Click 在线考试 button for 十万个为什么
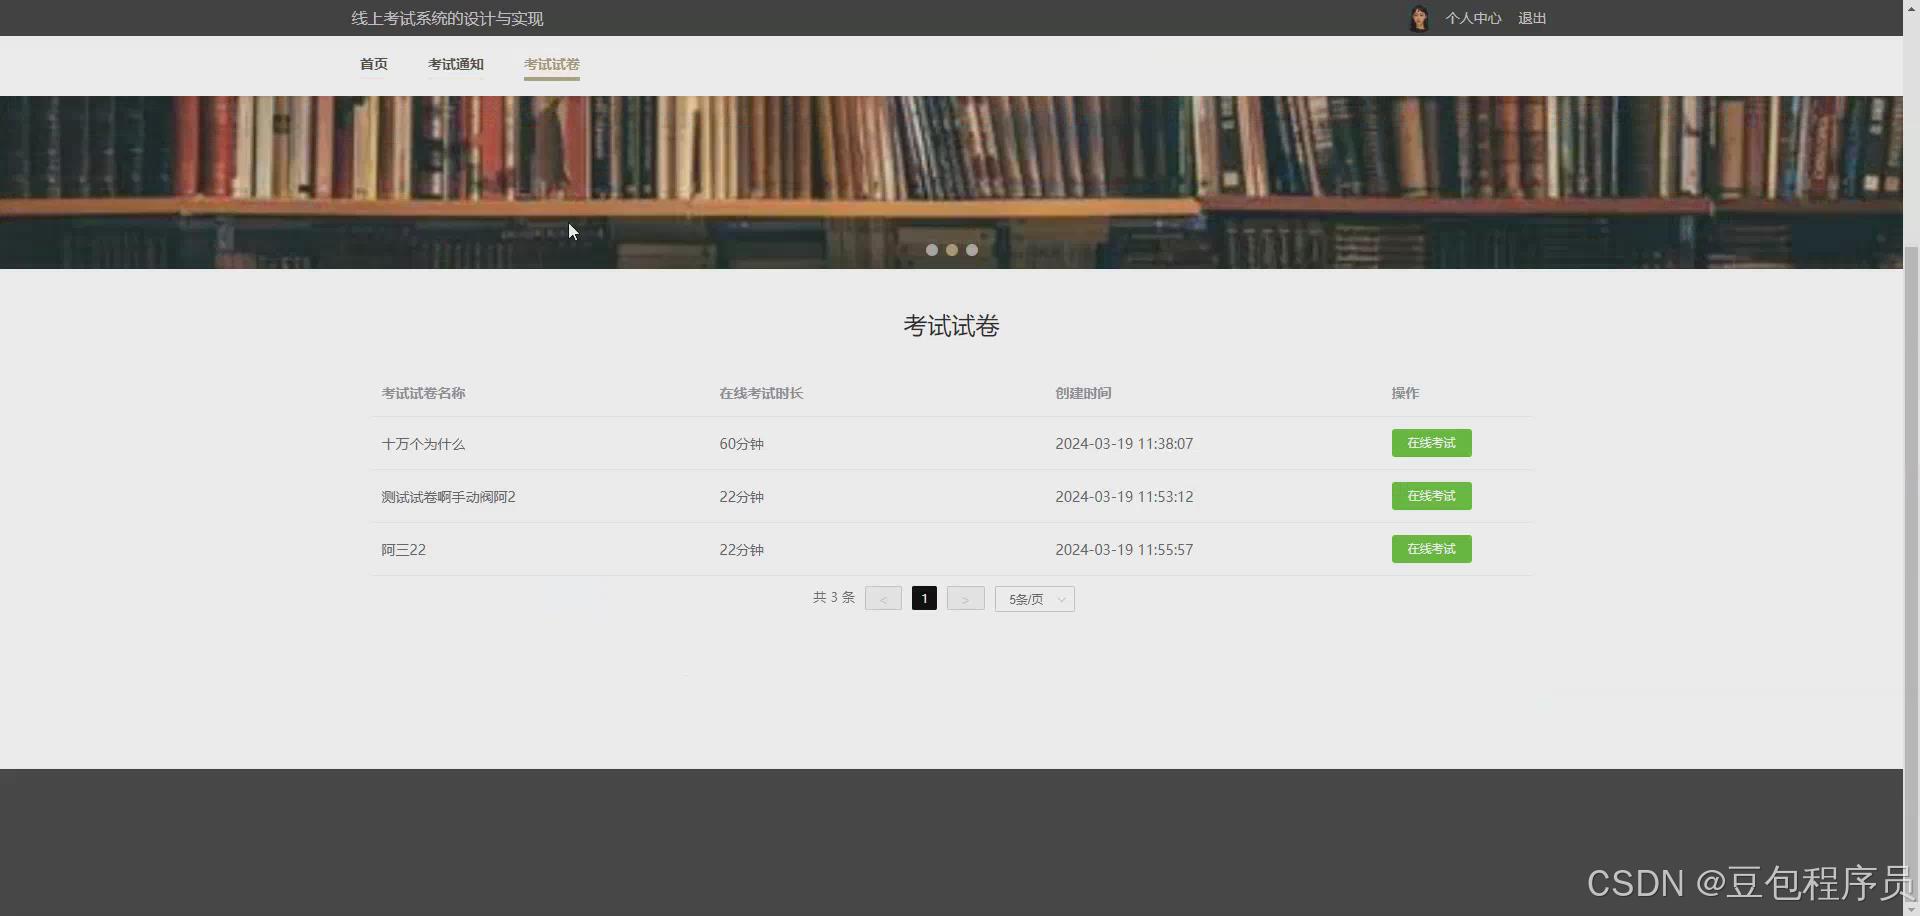 click(x=1431, y=443)
